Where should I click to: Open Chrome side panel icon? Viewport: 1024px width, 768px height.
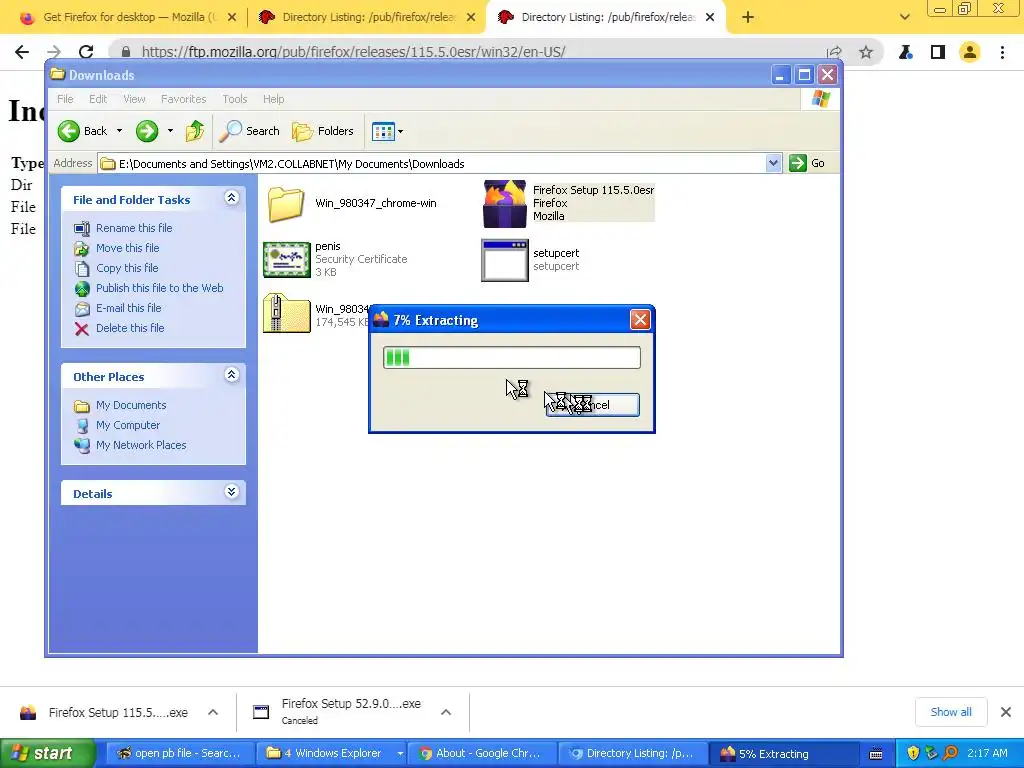point(938,52)
